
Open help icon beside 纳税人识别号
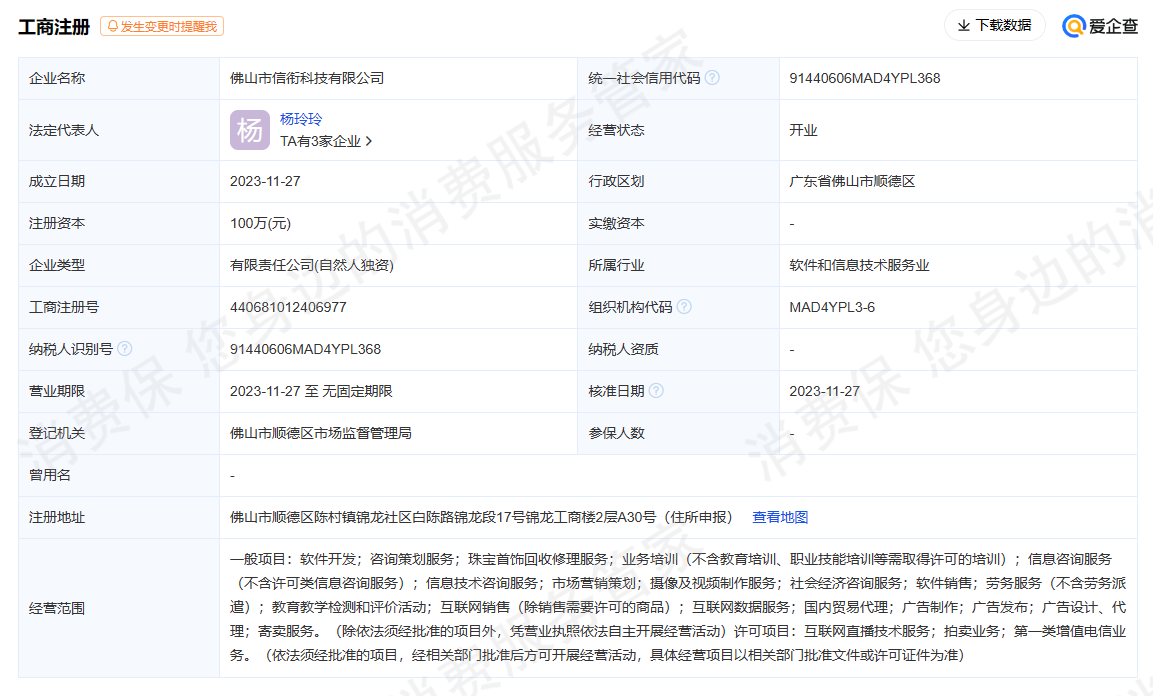(x=125, y=348)
